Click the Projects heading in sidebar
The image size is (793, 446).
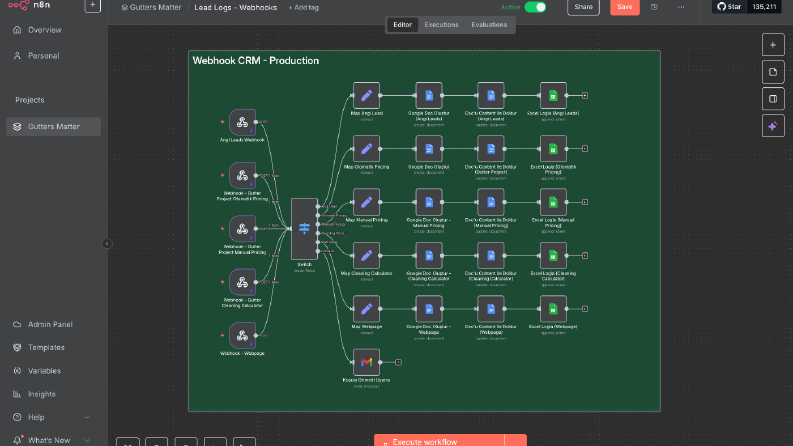click(30, 100)
